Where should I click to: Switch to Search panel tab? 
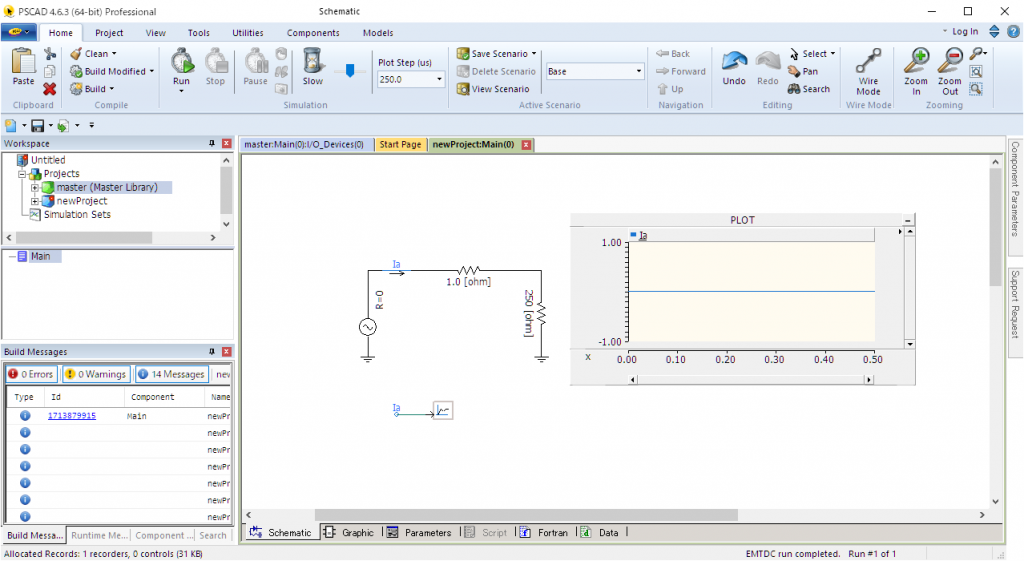pyautogui.click(x=213, y=535)
